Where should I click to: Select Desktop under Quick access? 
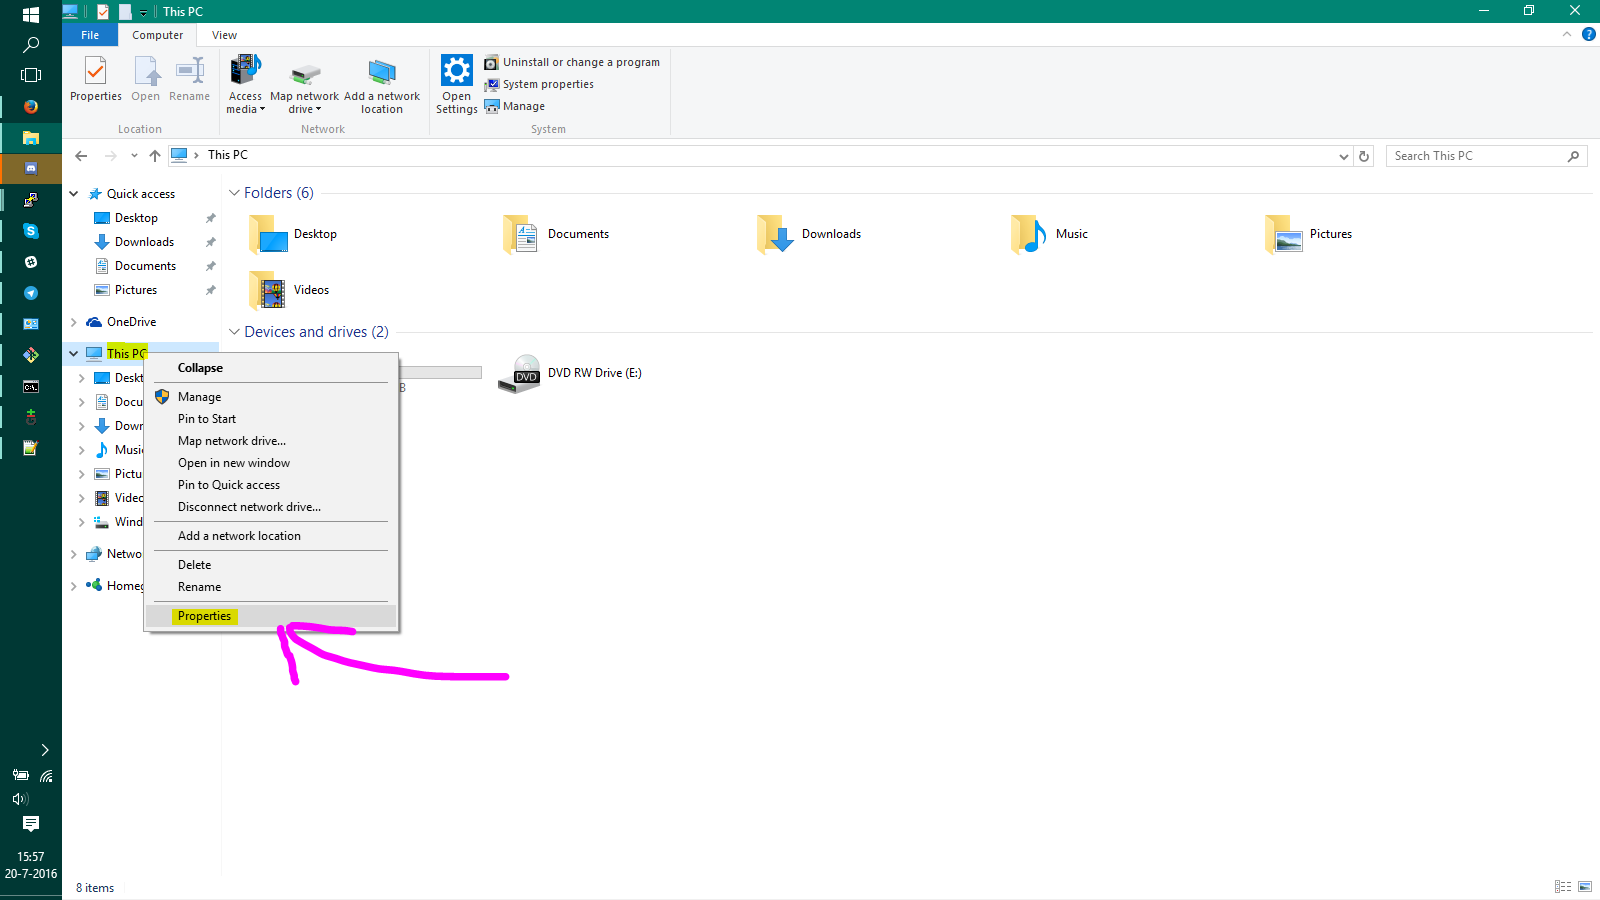click(x=136, y=218)
